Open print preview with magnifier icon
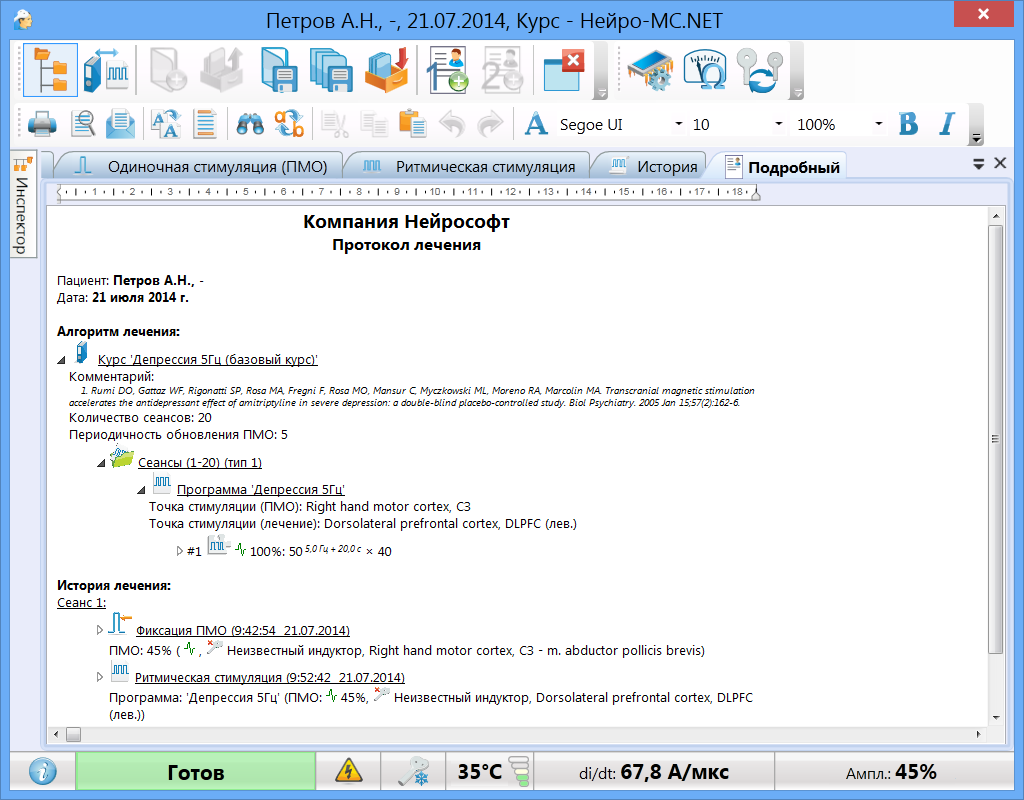The height and width of the screenshot is (800, 1024). pyautogui.click(x=82, y=124)
